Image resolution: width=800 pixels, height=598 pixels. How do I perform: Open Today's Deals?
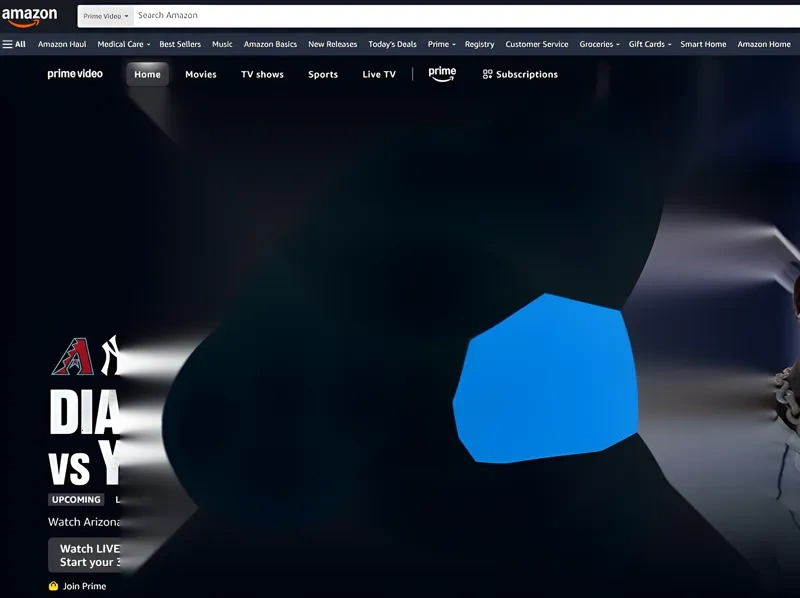click(392, 44)
